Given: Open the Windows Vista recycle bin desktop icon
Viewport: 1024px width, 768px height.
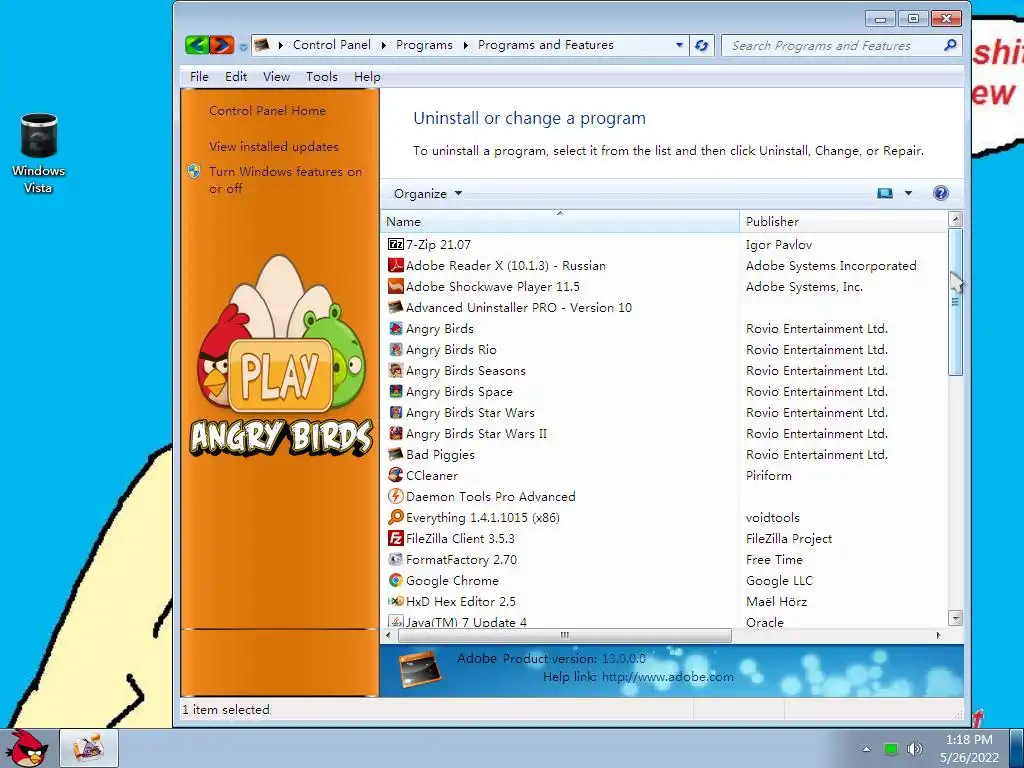Looking at the screenshot, I should coord(38,153).
